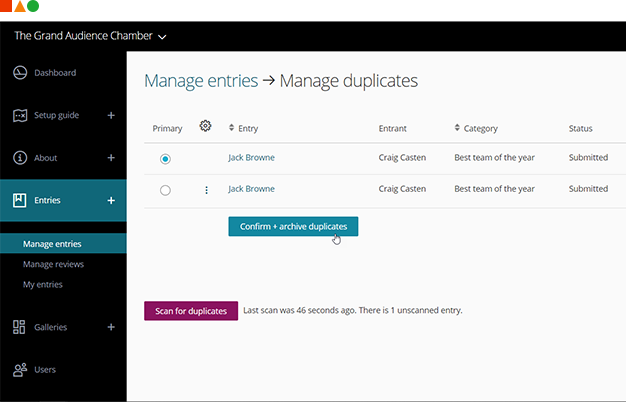Viewport: 626px width, 402px height.
Task: Click the Setup guide sidebar icon
Action: click(19, 115)
